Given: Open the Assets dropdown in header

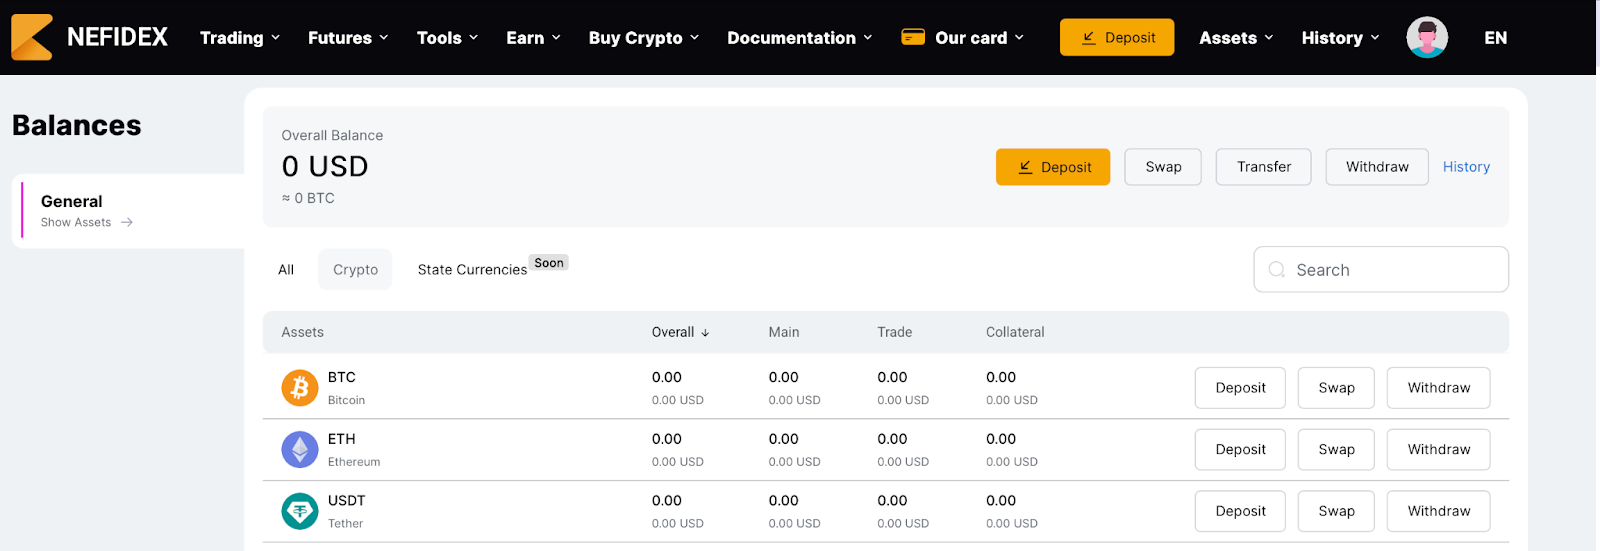Looking at the screenshot, I should click(x=1236, y=38).
